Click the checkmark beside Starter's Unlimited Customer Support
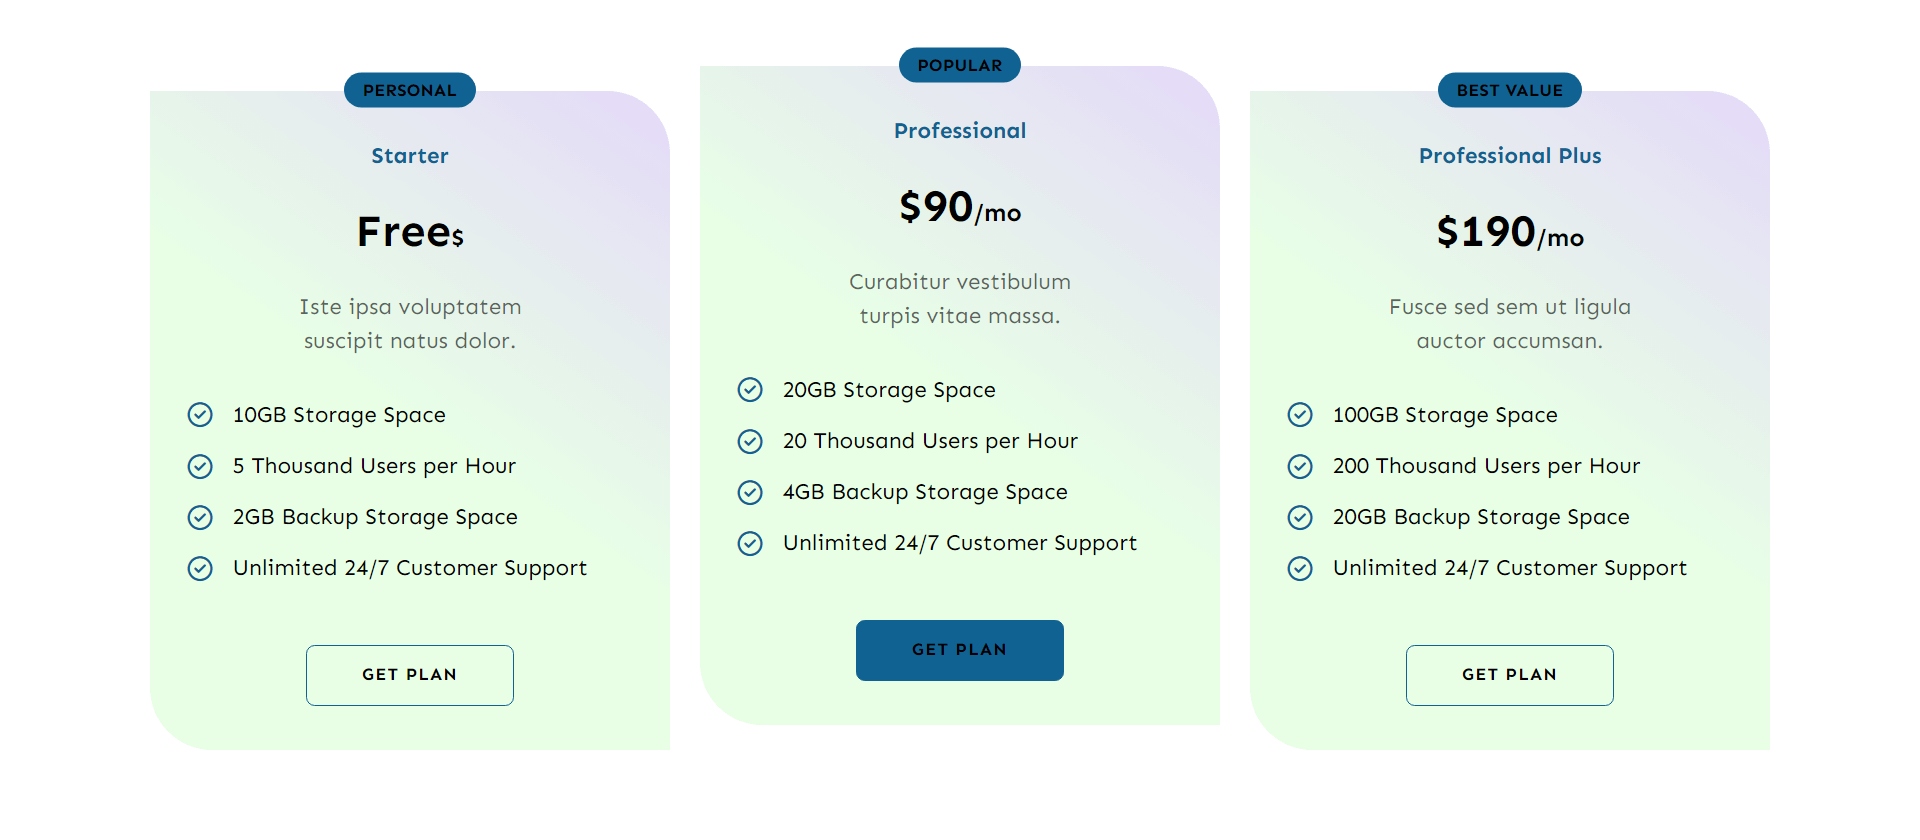The height and width of the screenshot is (840, 1920). [200, 568]
